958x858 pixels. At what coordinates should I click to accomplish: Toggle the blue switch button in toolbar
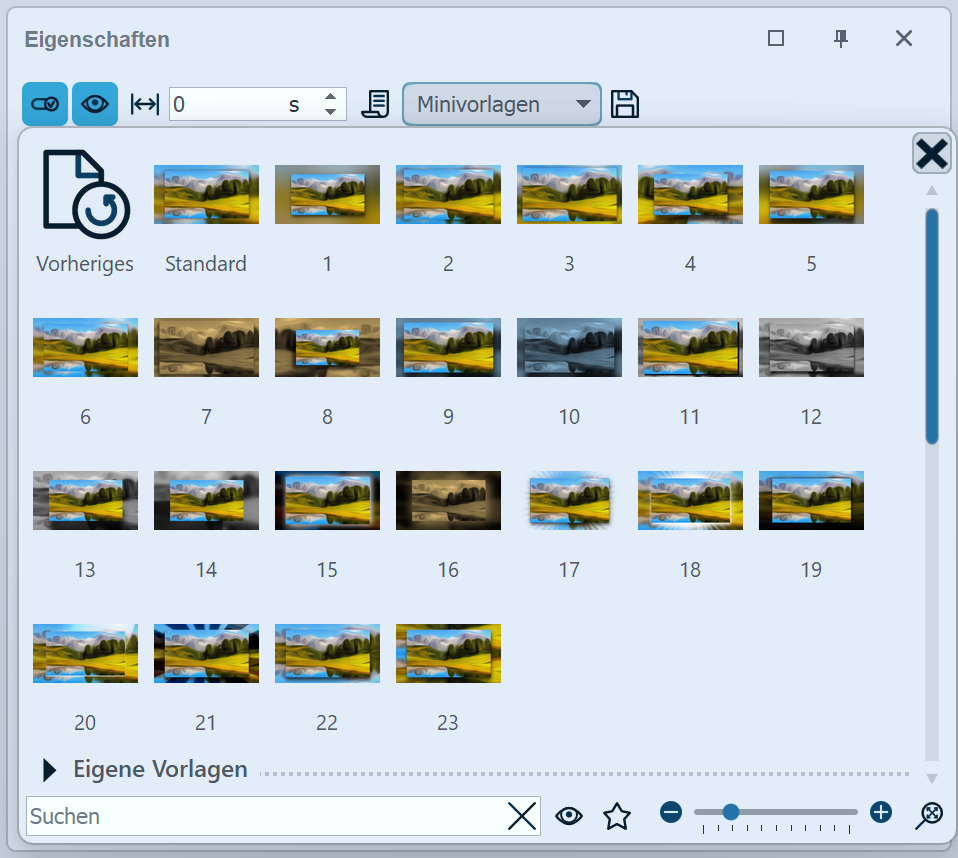click(45, 104)
